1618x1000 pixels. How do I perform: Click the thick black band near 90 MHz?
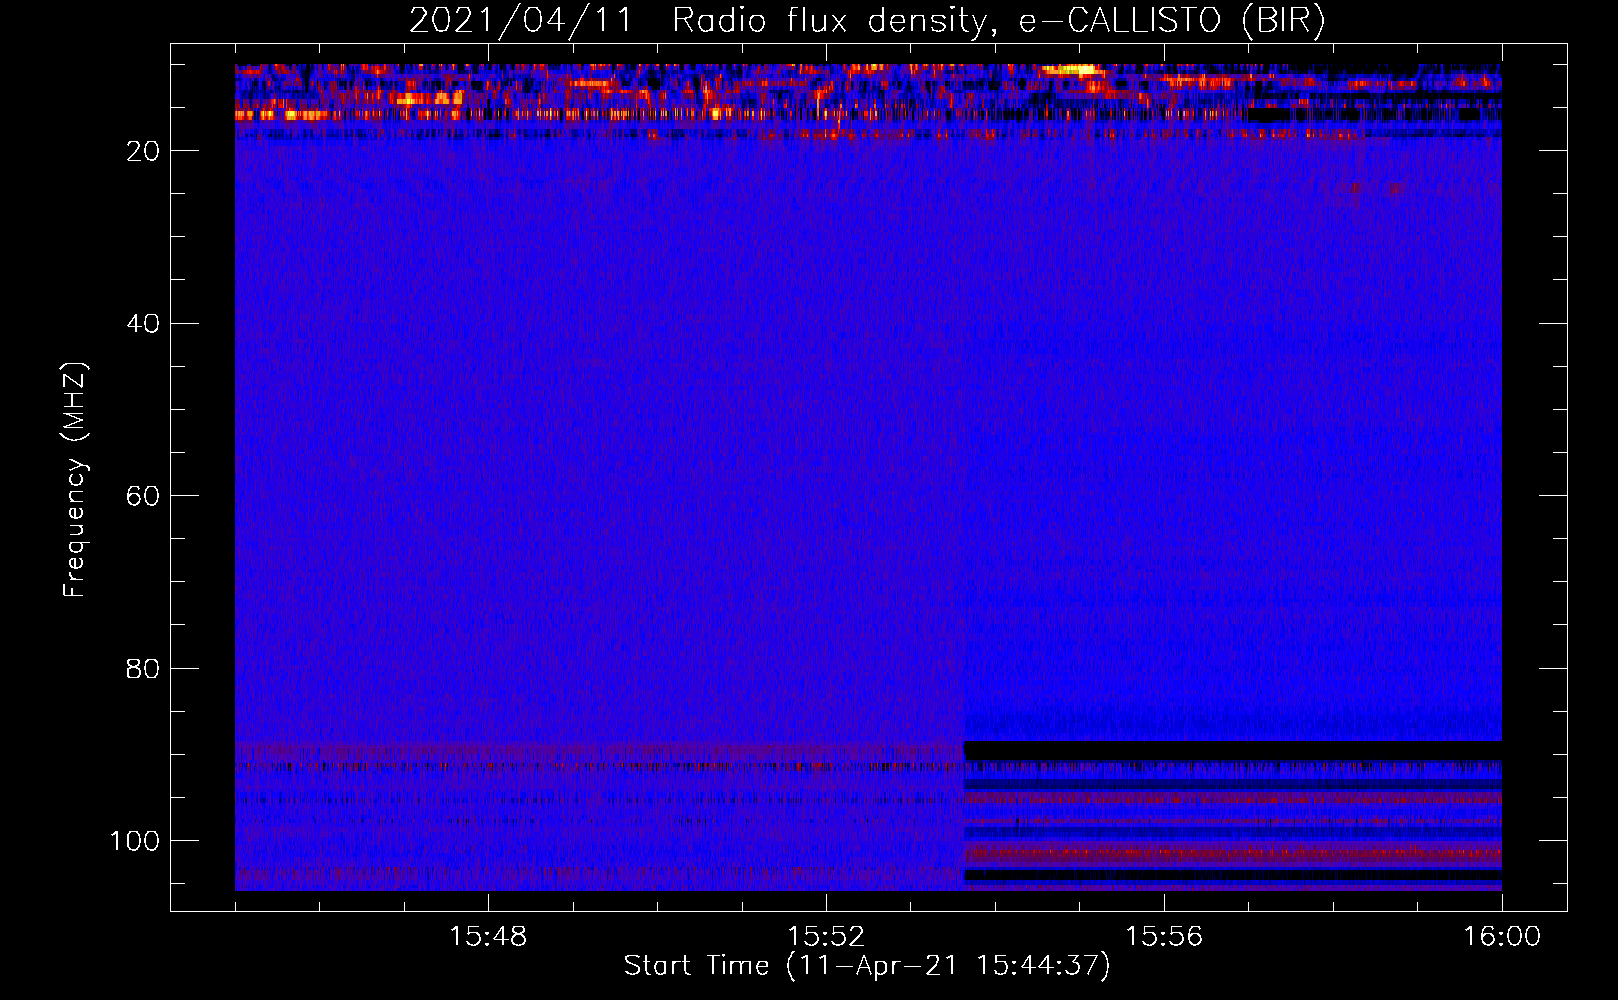point(1232,751)
